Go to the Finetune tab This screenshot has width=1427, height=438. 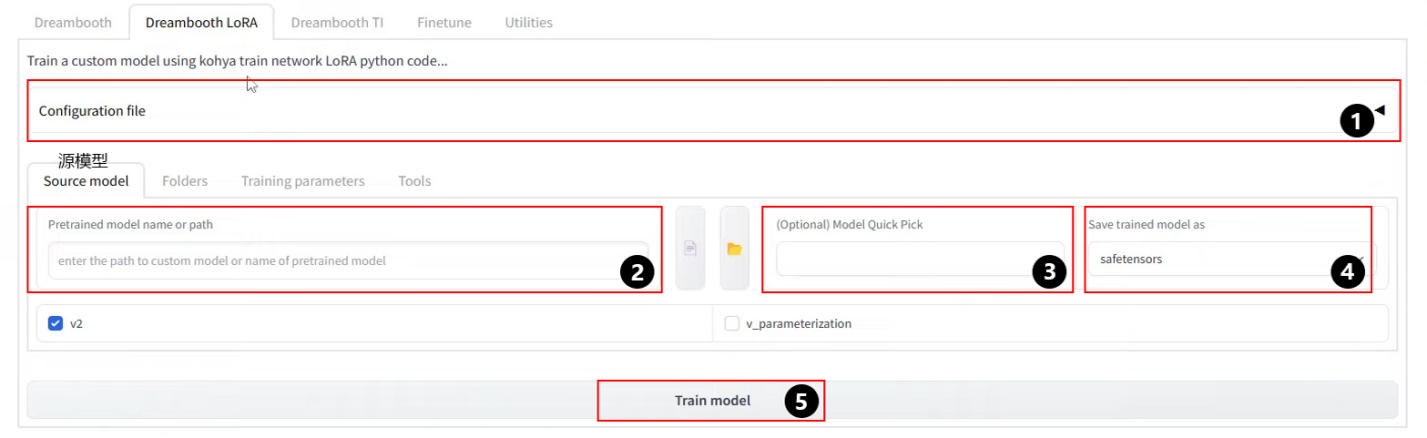point(444,22)
